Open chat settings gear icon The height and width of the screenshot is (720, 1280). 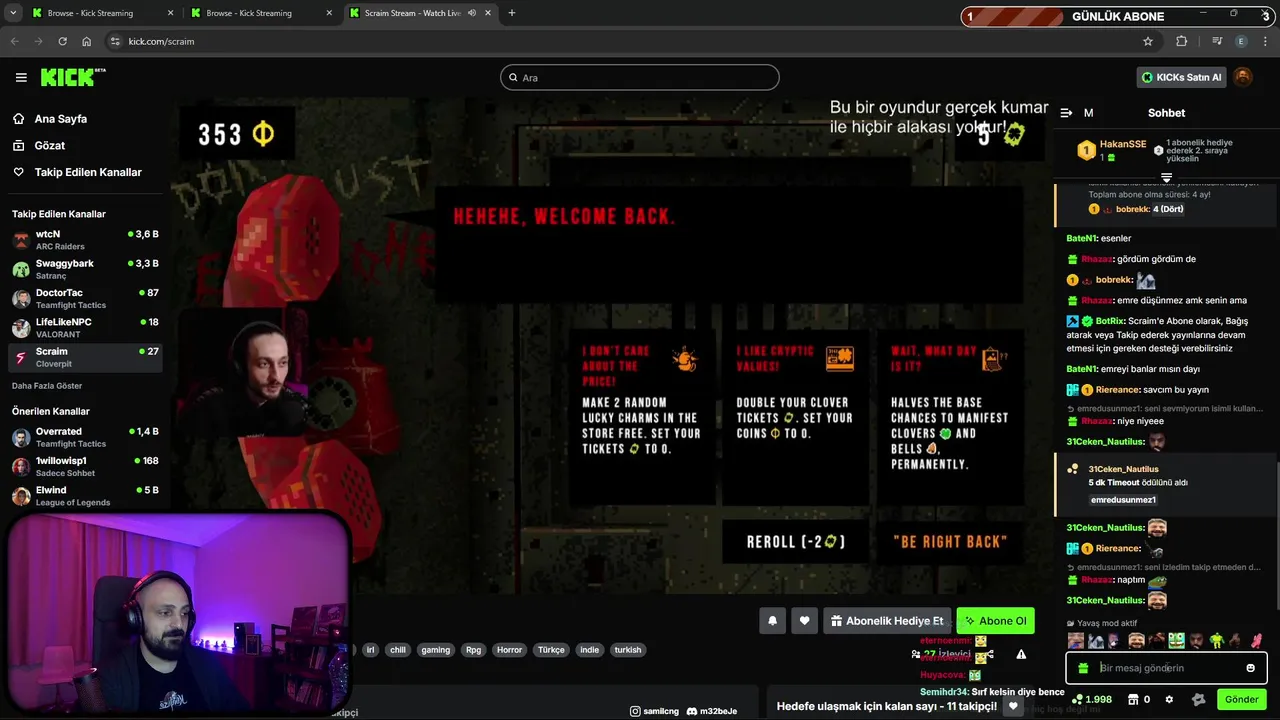tap(1169, 699)
